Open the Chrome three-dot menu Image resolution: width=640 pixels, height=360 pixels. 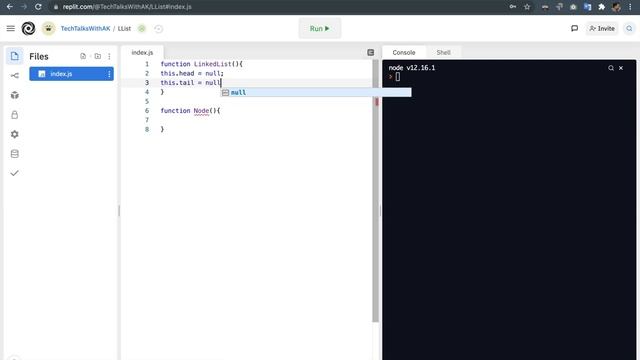coord(631,7)
